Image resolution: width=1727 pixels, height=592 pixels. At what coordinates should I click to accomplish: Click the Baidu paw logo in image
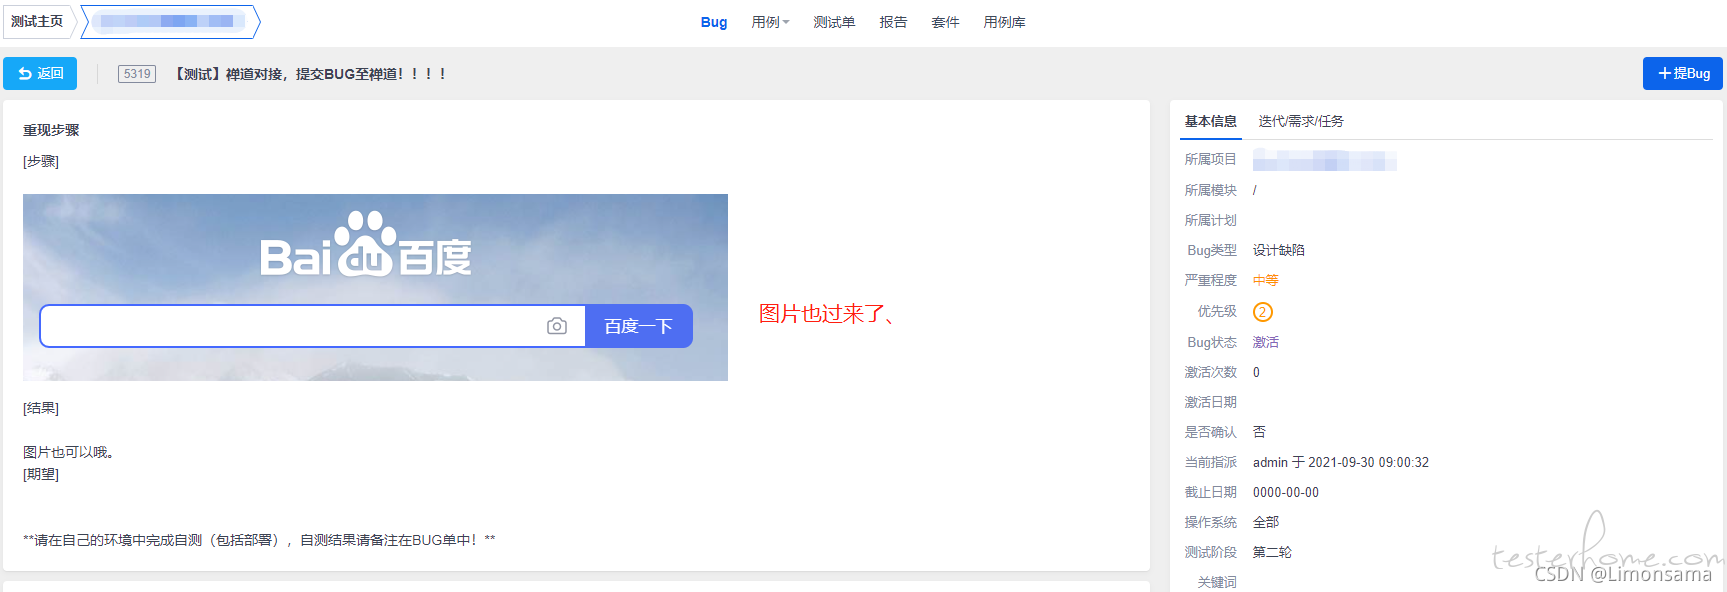tap(363, 243)
